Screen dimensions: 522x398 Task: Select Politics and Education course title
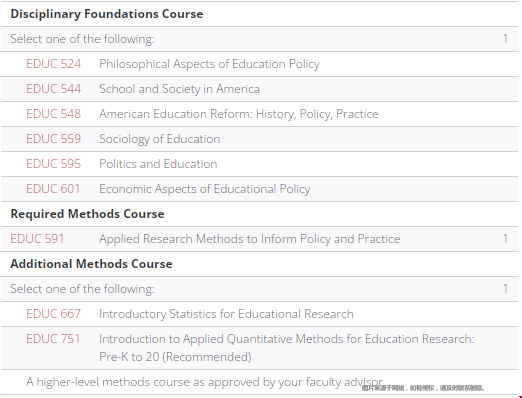(158, 164)
